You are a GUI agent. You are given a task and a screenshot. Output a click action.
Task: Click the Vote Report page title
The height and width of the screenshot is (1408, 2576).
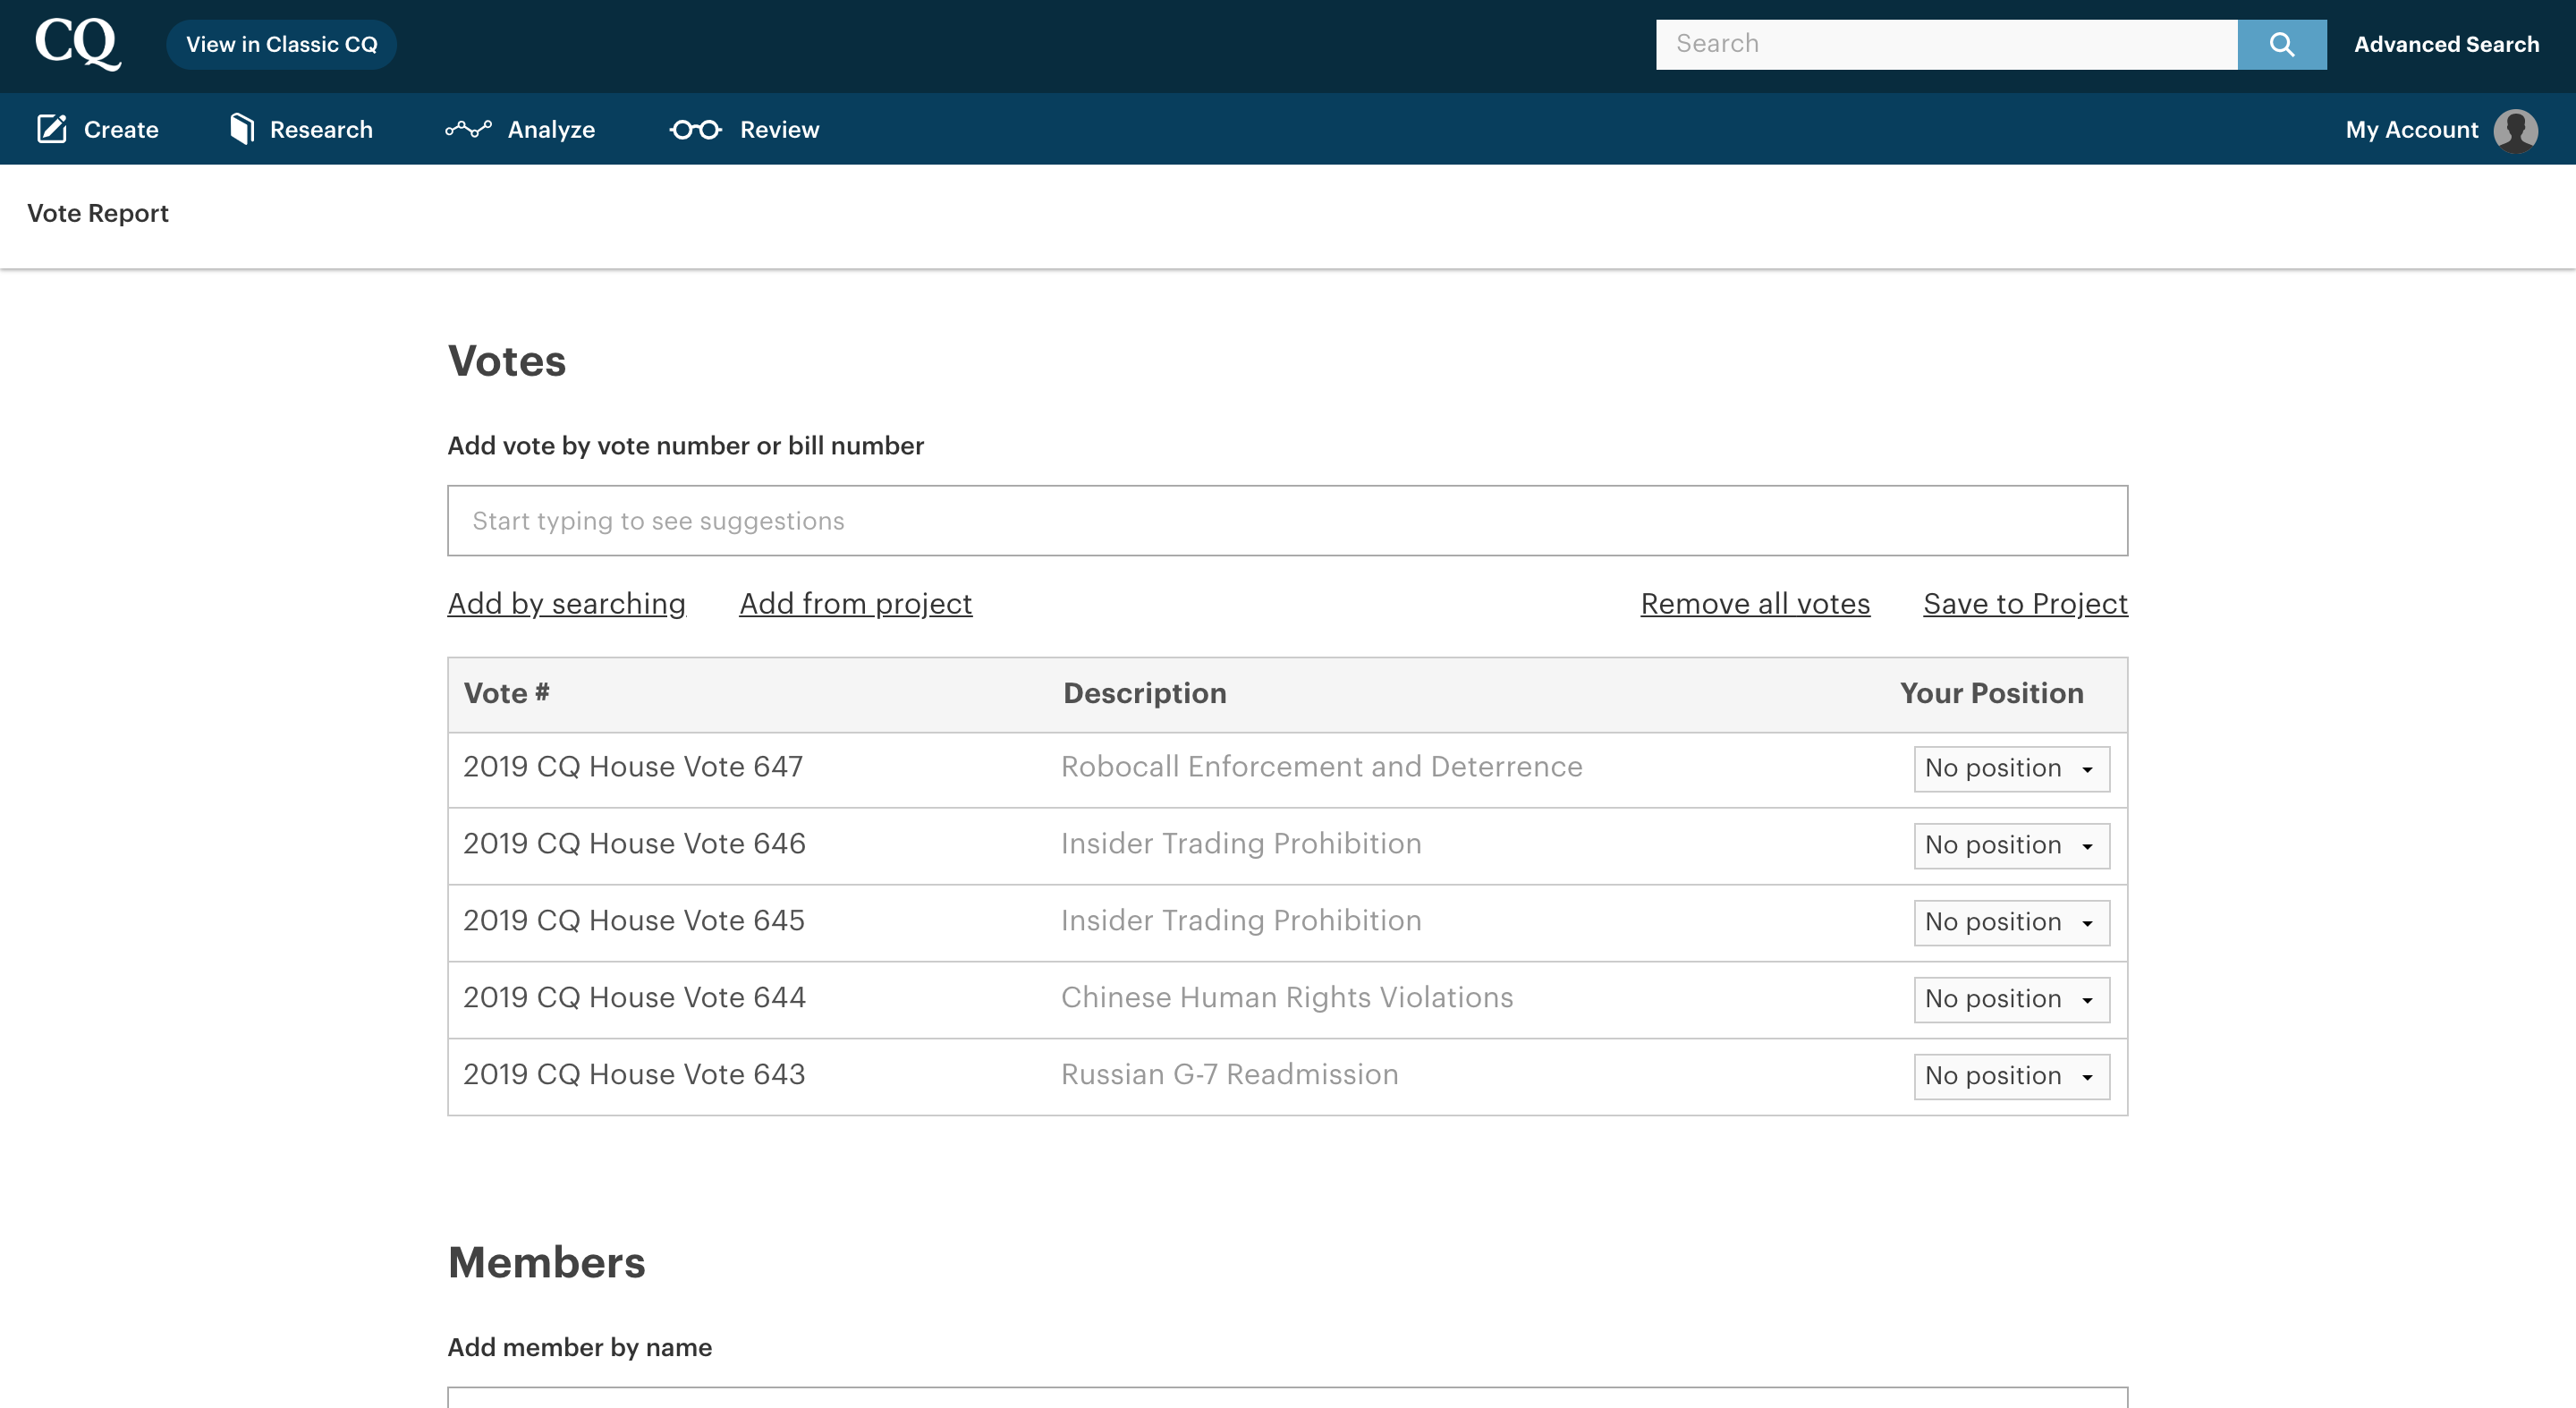pos(98,213)
